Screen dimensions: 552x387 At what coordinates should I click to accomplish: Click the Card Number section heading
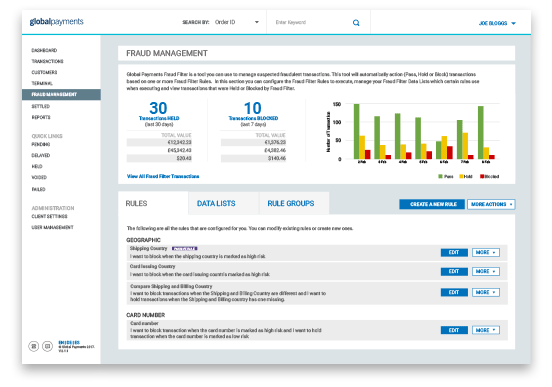pos(145,315)
